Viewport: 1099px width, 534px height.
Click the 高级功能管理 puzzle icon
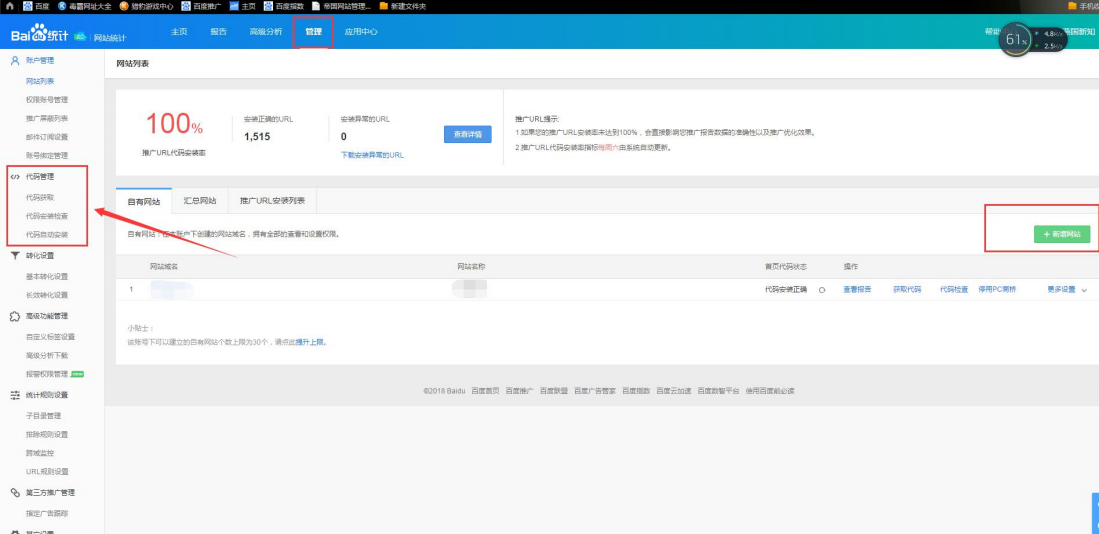pyautogui.click(x=15, y=316)
